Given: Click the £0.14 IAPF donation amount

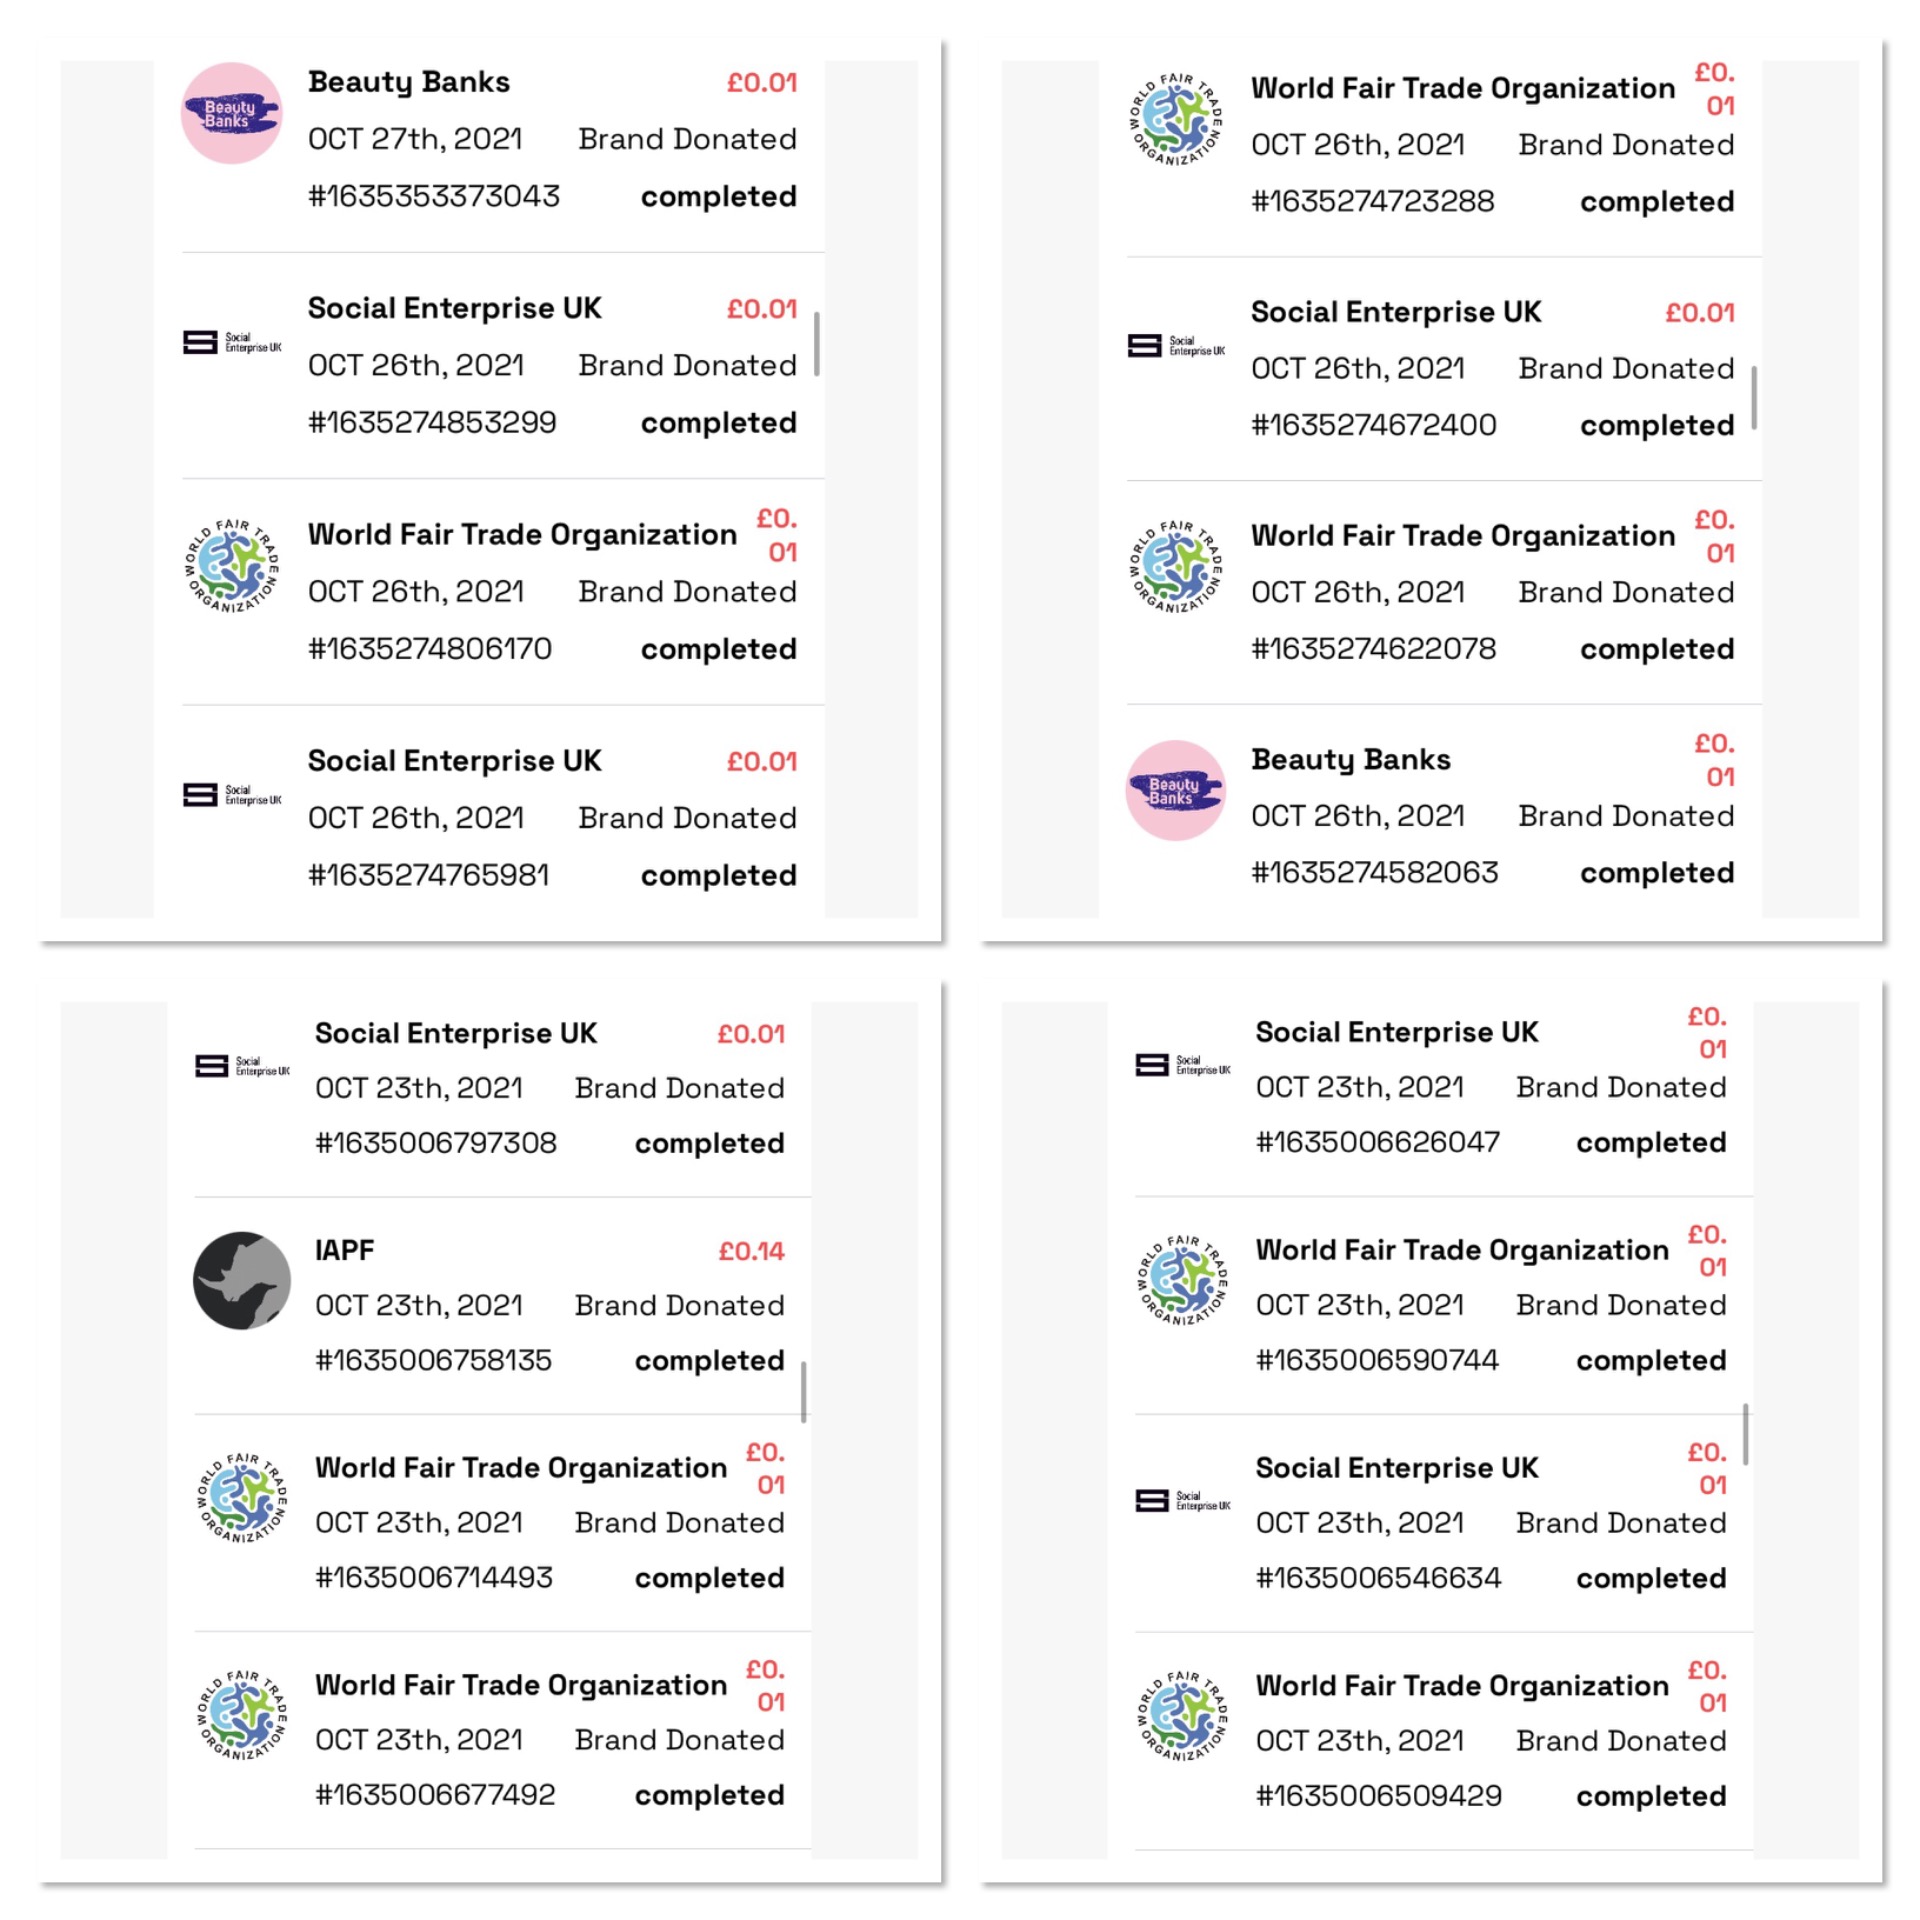Looking at the screenshot, I should [x=751, y=1251].
